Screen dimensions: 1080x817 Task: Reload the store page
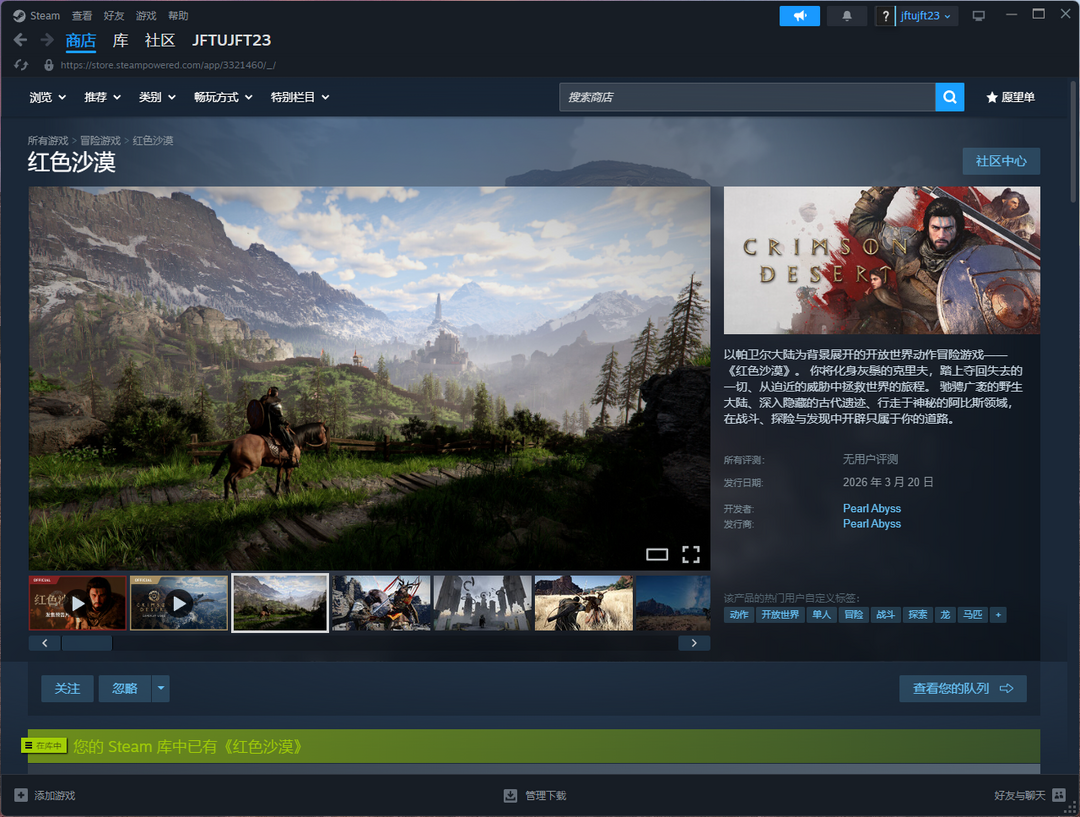[x=22, y=64]
